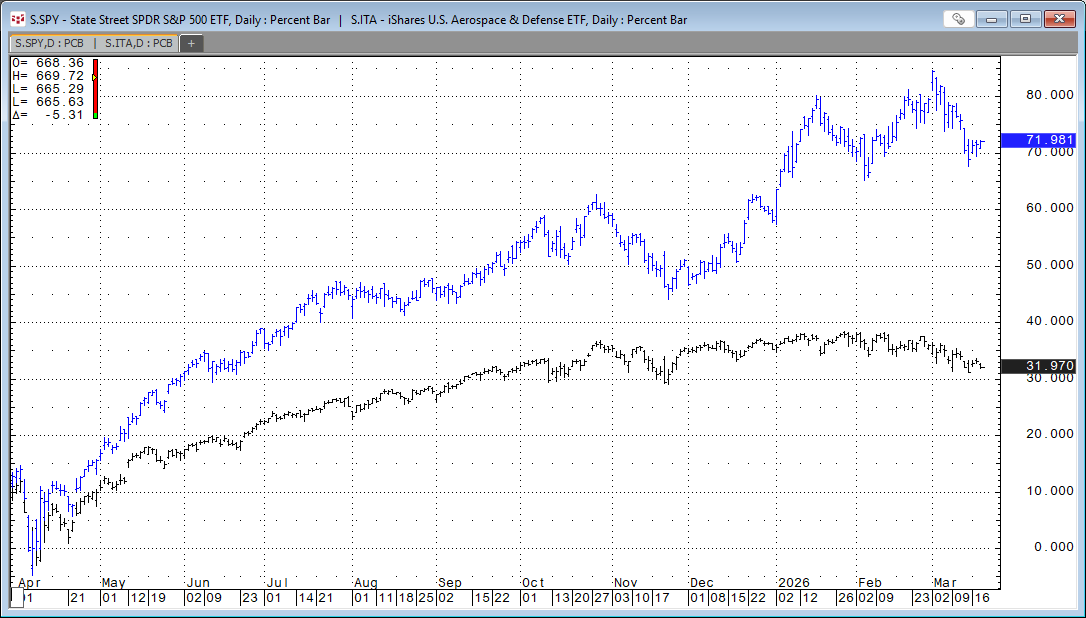
Task: Close the chart window
Action: [x=1059, y=18]
